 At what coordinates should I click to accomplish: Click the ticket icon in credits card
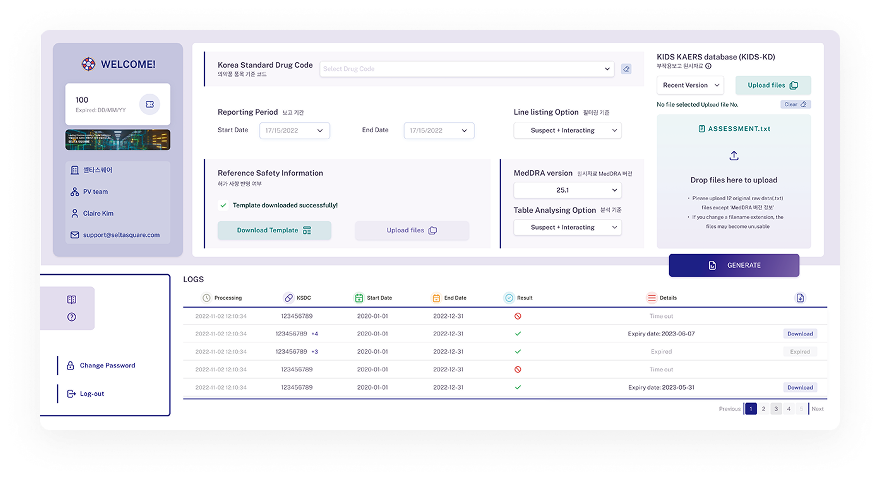[150, 104]
